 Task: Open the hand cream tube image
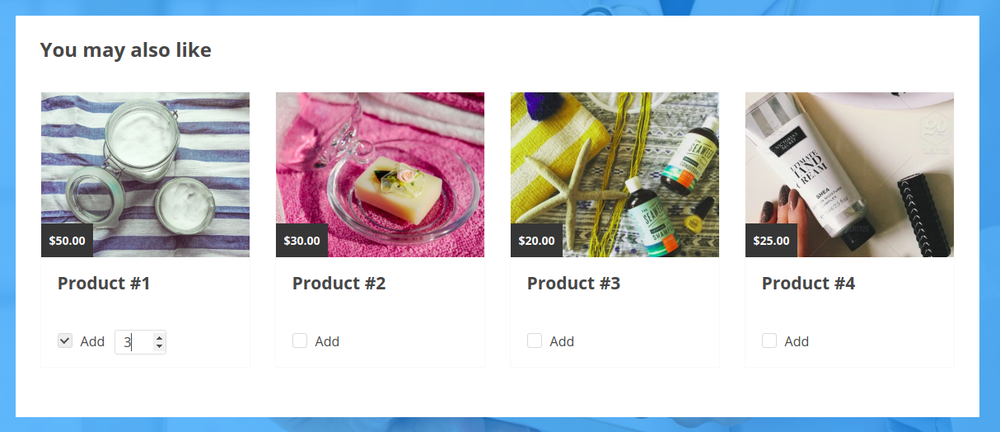pyautogui.click(x=849, y=175)
